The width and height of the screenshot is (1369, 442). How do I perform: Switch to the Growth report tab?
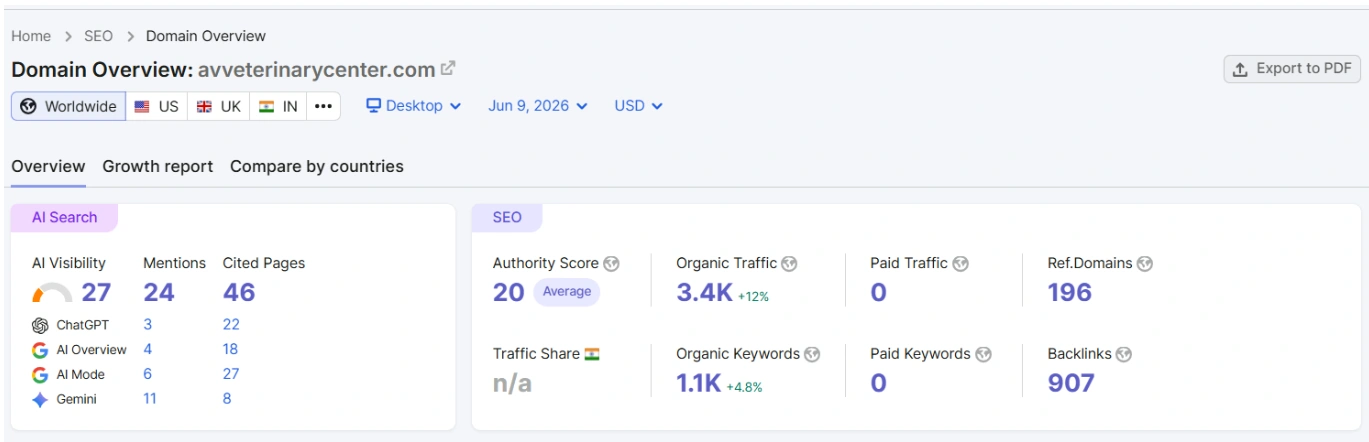(158, 166)
